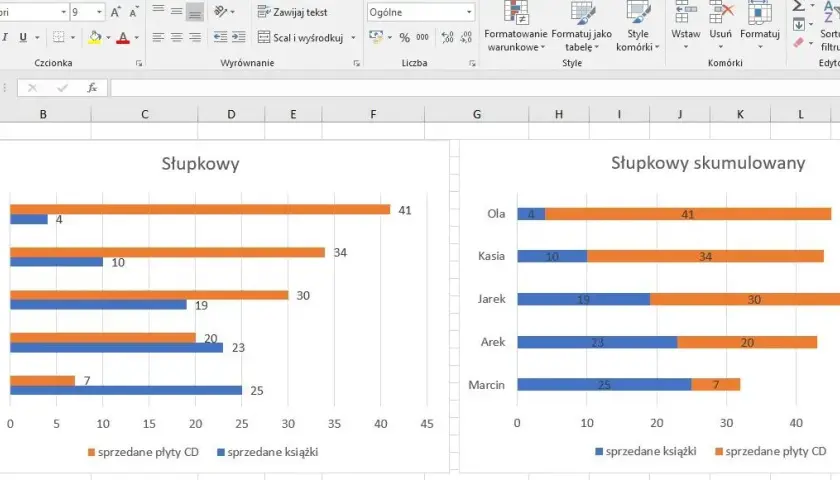Screen dimensions: 840x480
Task: Select column G header
Action: click(x=477, y=114)
